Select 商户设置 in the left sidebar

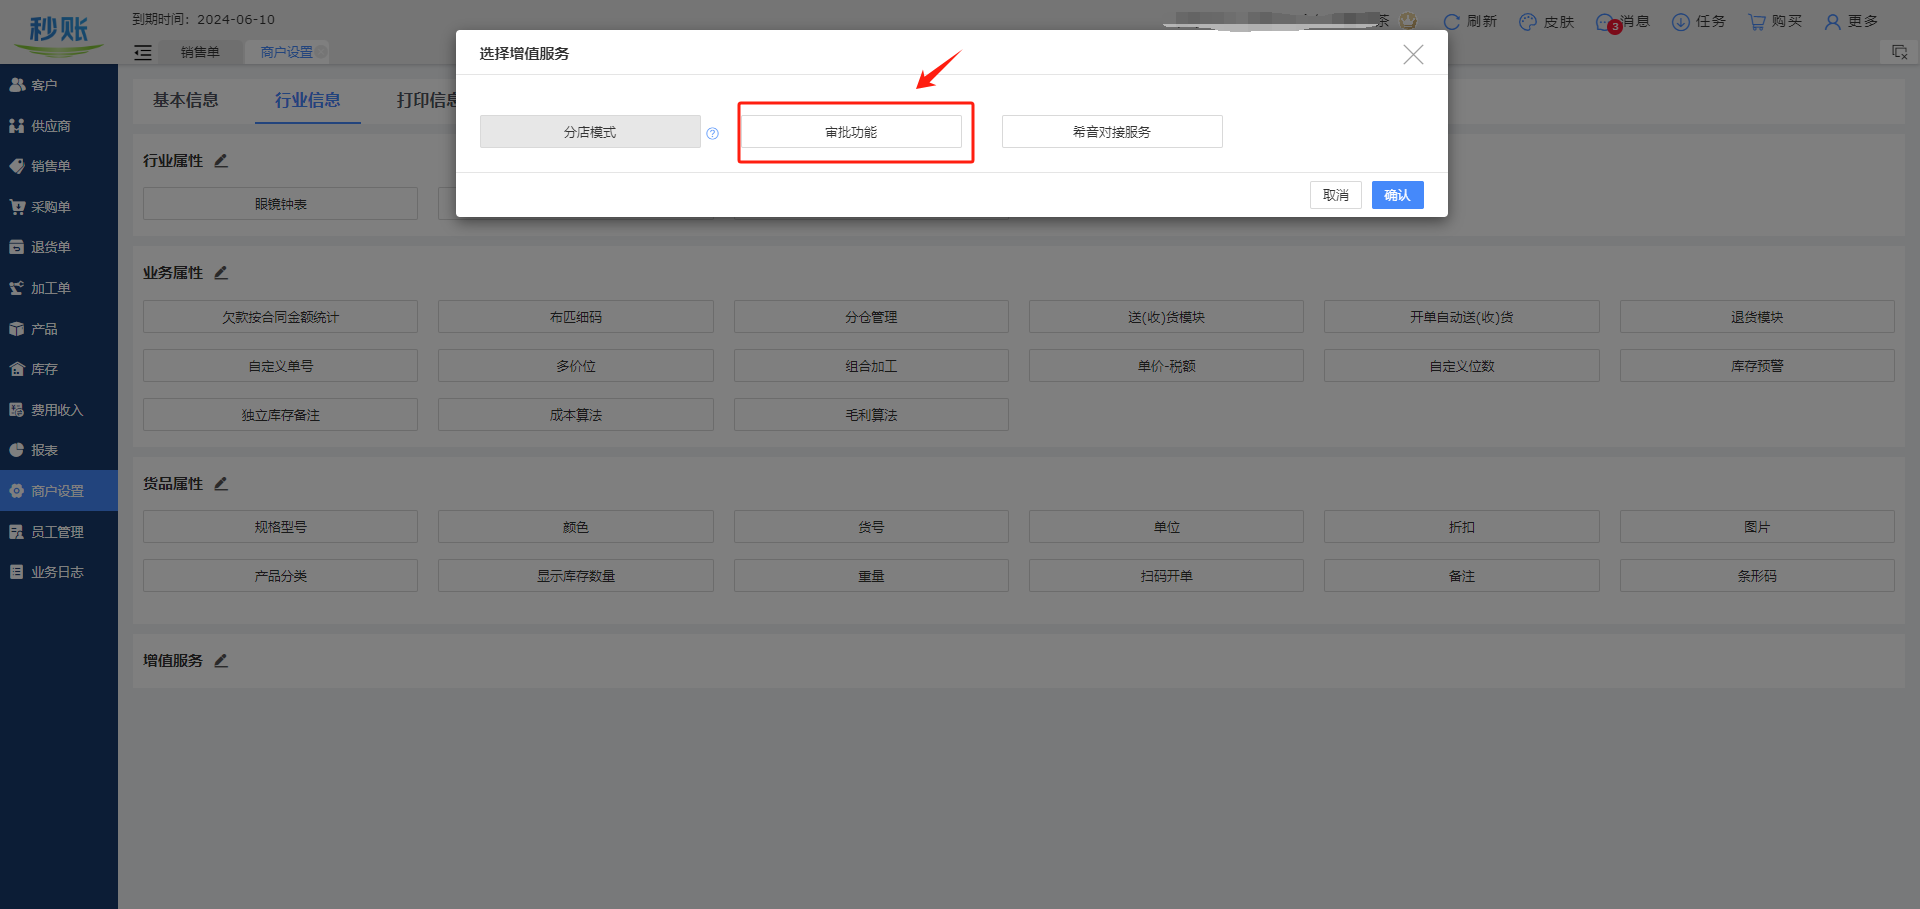[59, 491]
